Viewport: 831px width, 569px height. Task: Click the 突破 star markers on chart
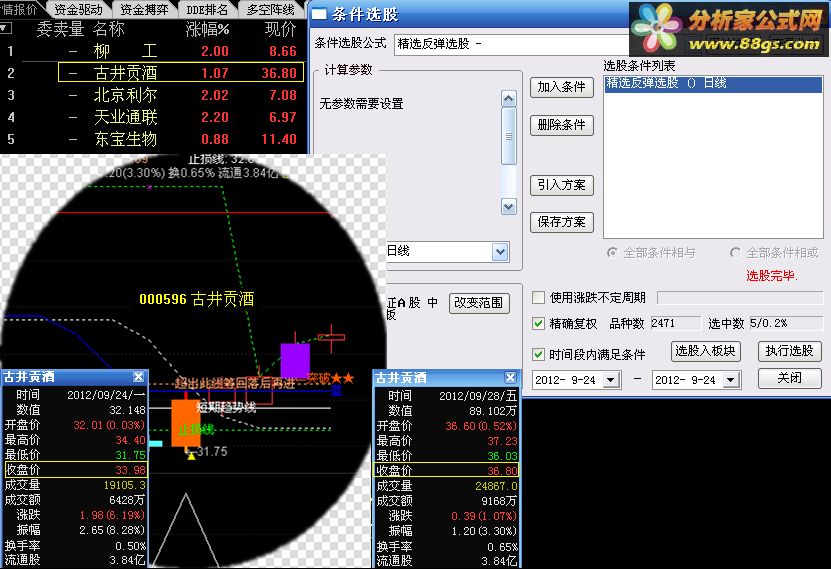(x=342, y=378)
